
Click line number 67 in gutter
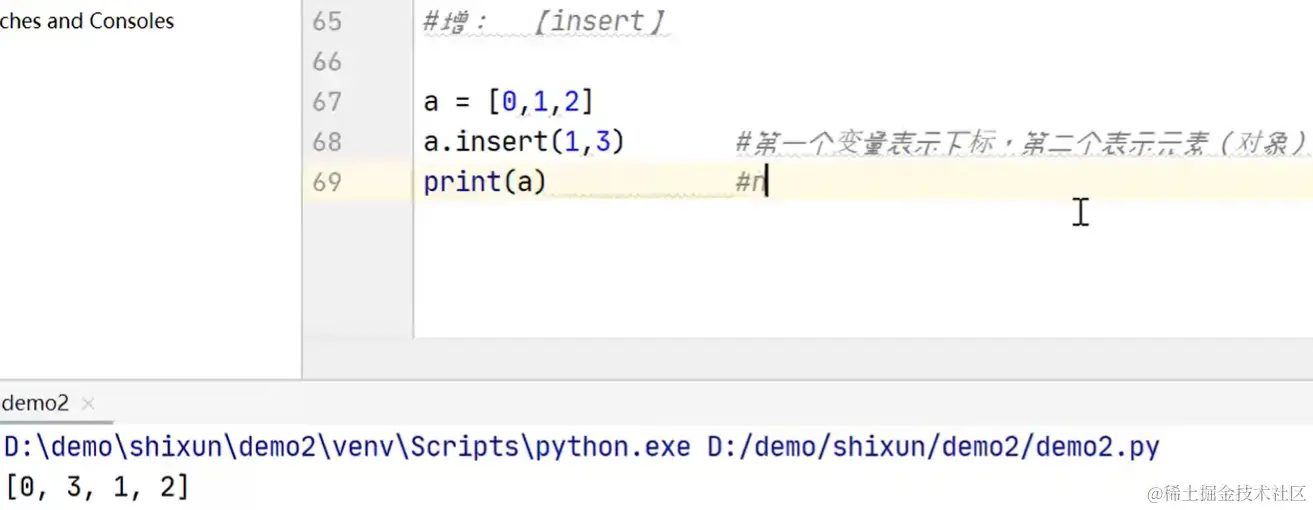(x=326, y=102)
